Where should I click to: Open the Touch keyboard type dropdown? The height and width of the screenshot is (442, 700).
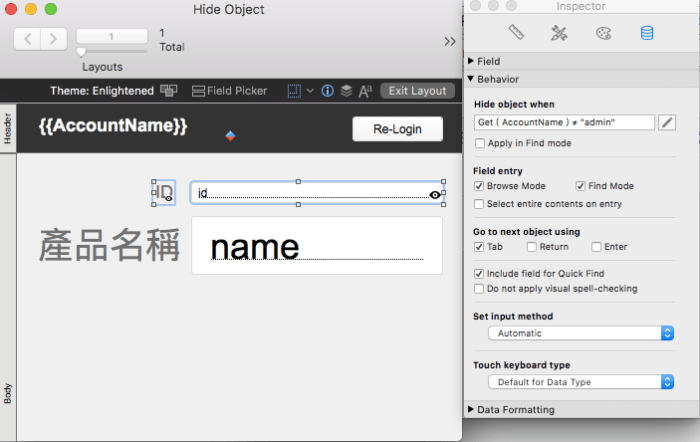[580, 382]
